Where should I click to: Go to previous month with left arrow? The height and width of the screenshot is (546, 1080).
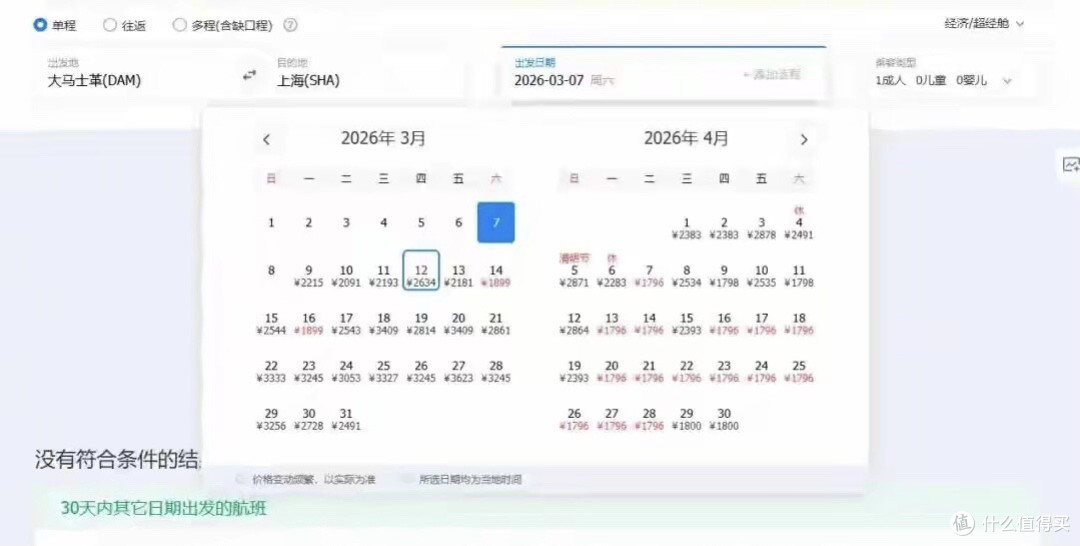click(x=267, y=140)
